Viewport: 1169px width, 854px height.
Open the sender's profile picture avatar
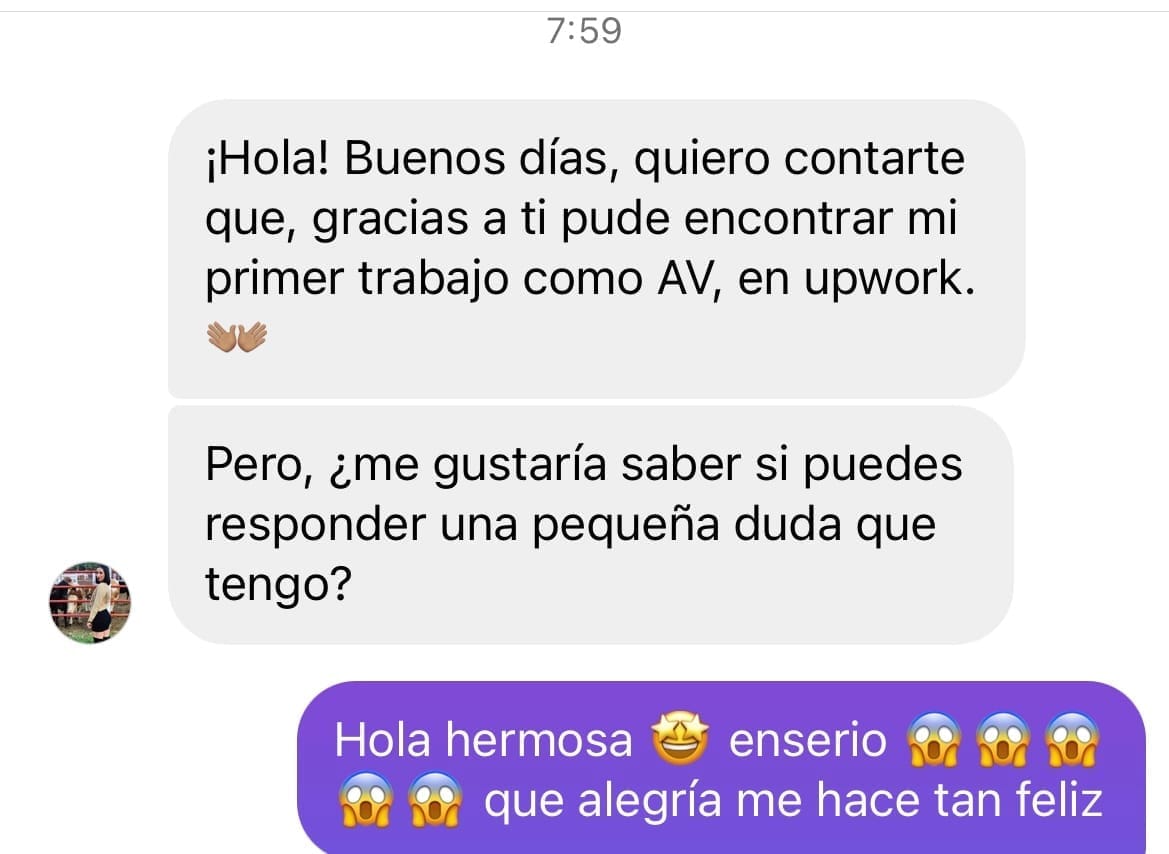pos(90,603)
